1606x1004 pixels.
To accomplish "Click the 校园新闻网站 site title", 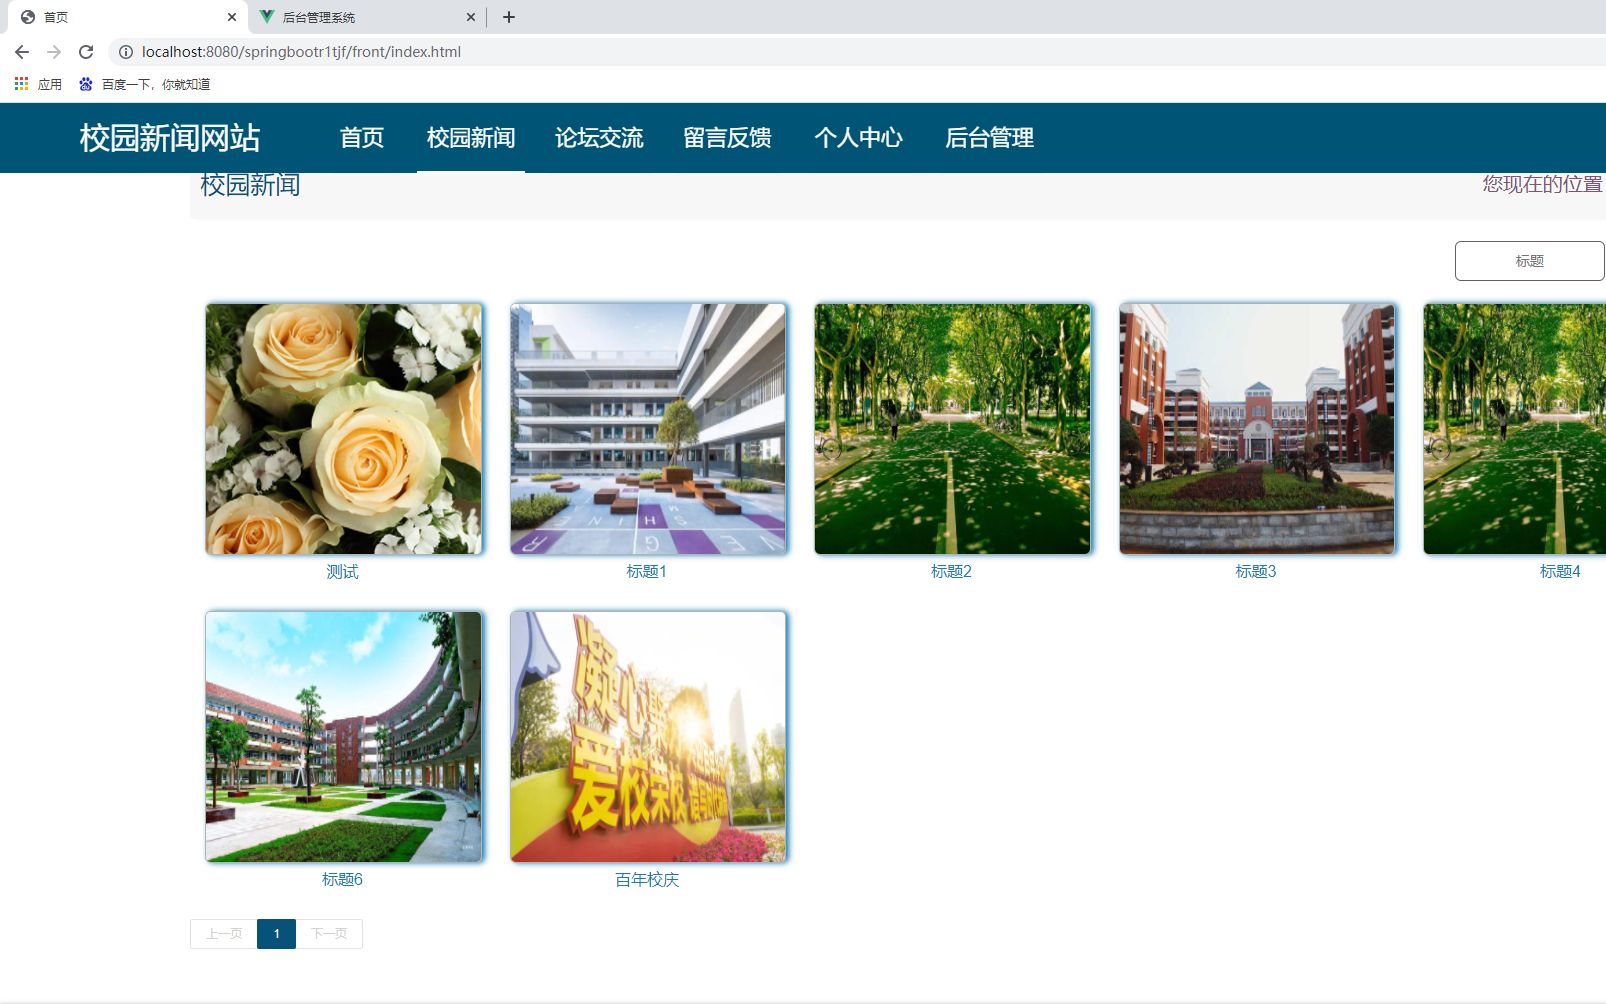I will pyautogui.click(x=170, y=138).
